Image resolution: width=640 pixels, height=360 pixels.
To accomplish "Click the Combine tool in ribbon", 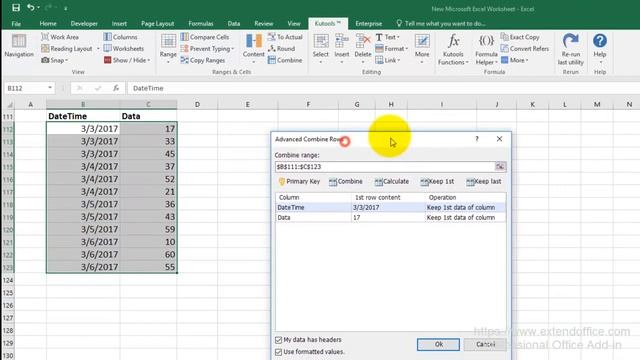I will click(285, 60).
